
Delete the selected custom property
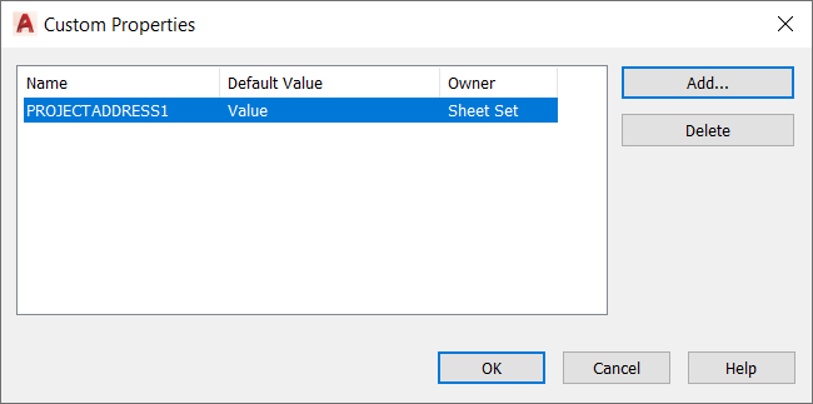[707, 130]
